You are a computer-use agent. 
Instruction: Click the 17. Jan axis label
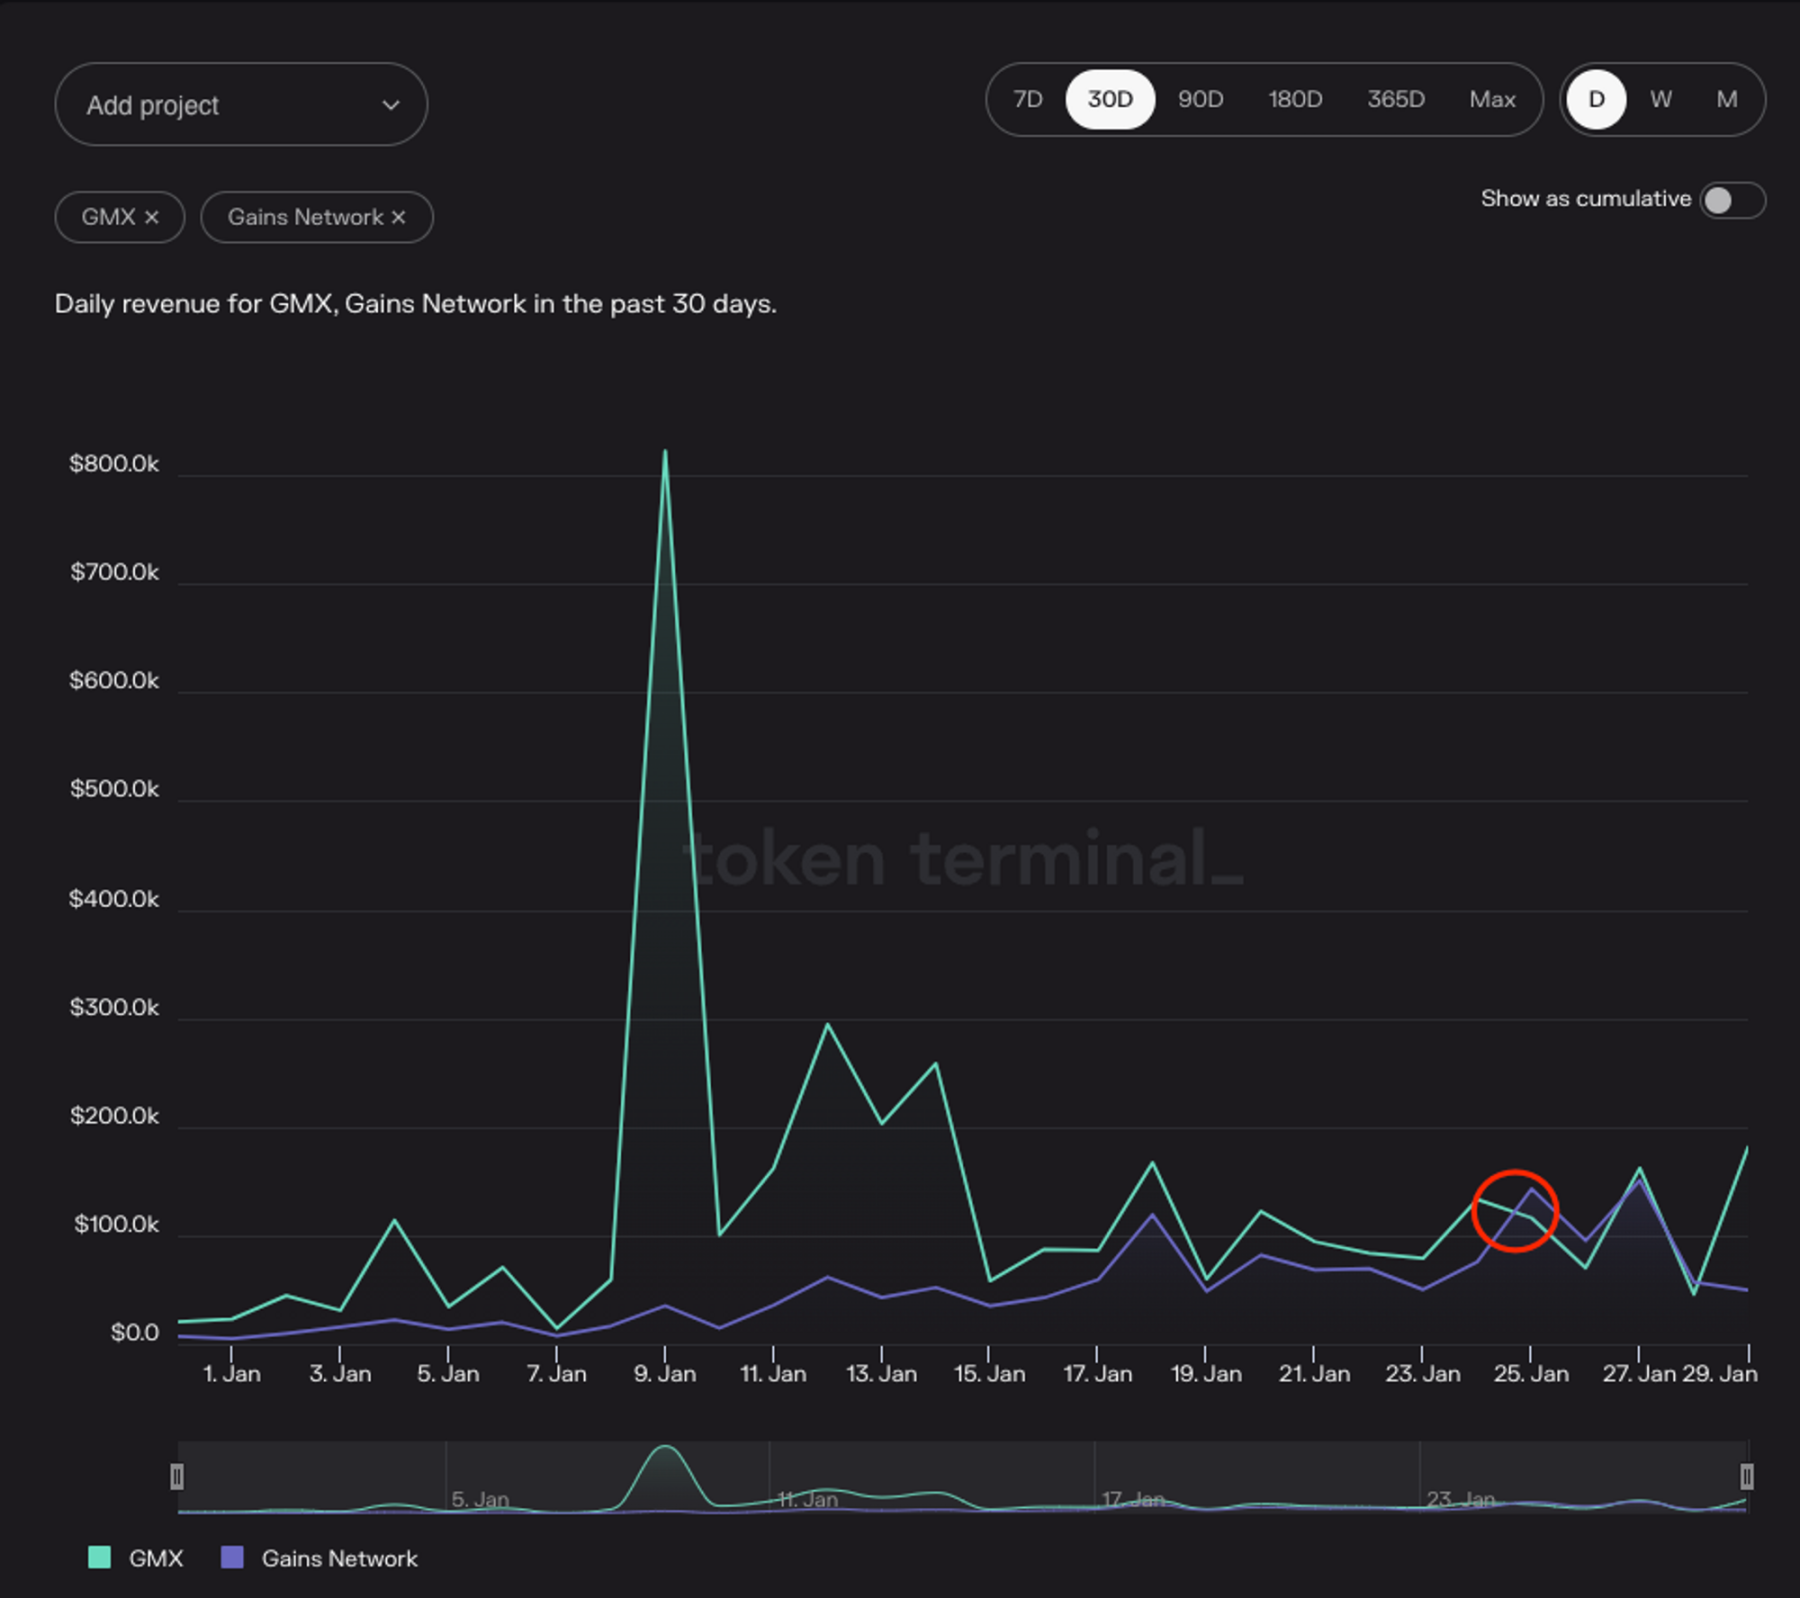1098,1374
